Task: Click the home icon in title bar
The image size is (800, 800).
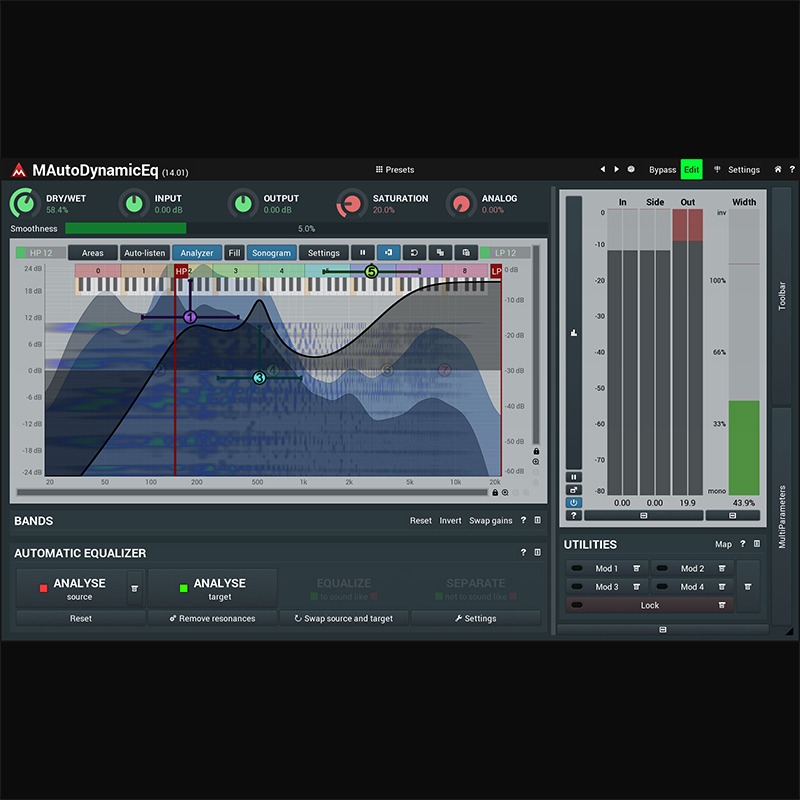Action: [x=778, y=169]
